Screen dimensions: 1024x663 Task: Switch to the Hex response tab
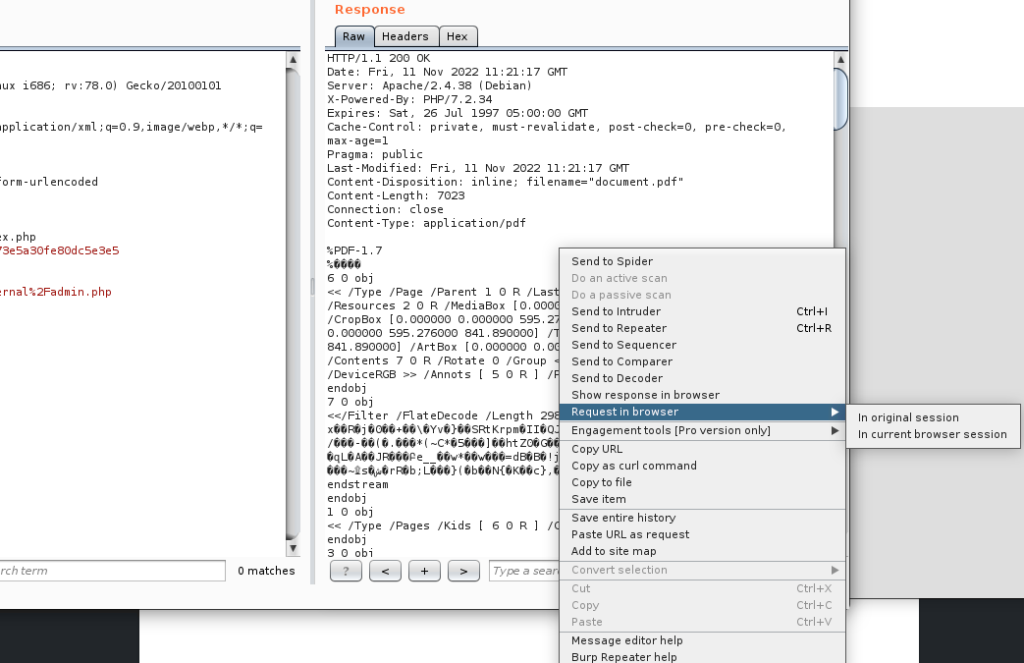[x=457, y=37]
